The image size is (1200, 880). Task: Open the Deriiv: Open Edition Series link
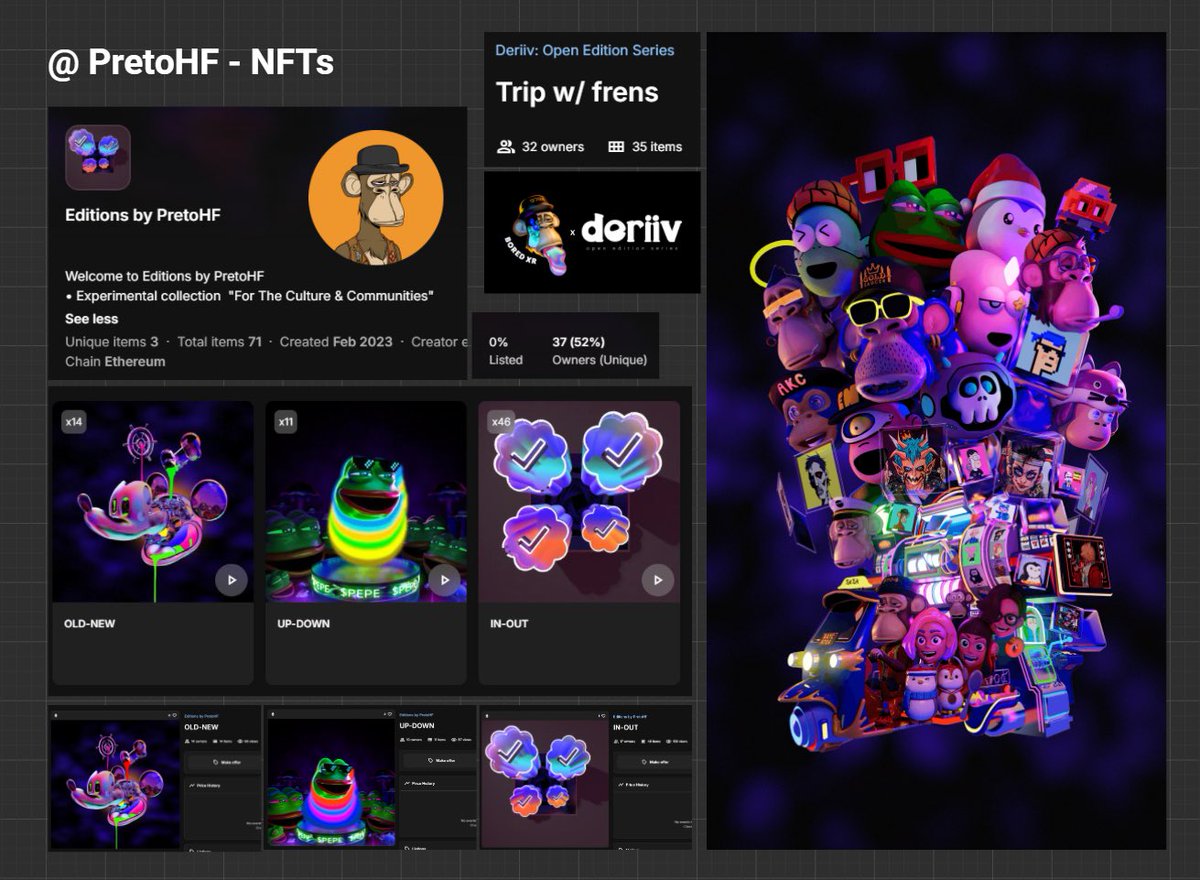[585, 50]
